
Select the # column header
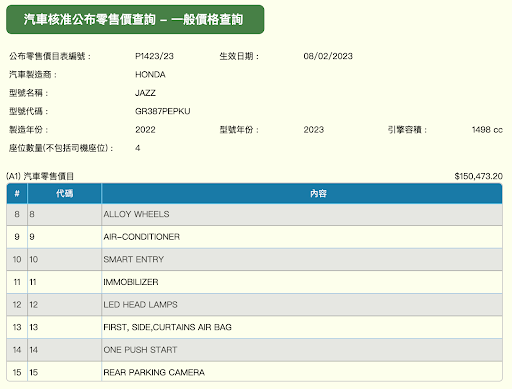point(17,193)
